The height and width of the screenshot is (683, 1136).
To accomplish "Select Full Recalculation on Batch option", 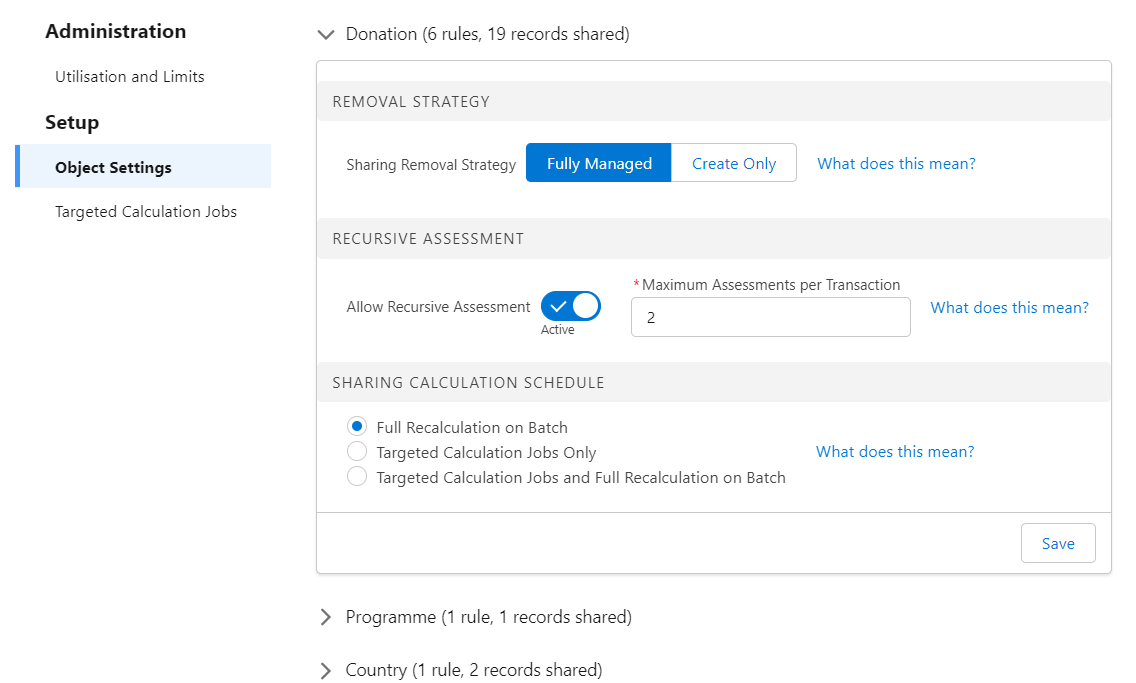I will (357, 426).
